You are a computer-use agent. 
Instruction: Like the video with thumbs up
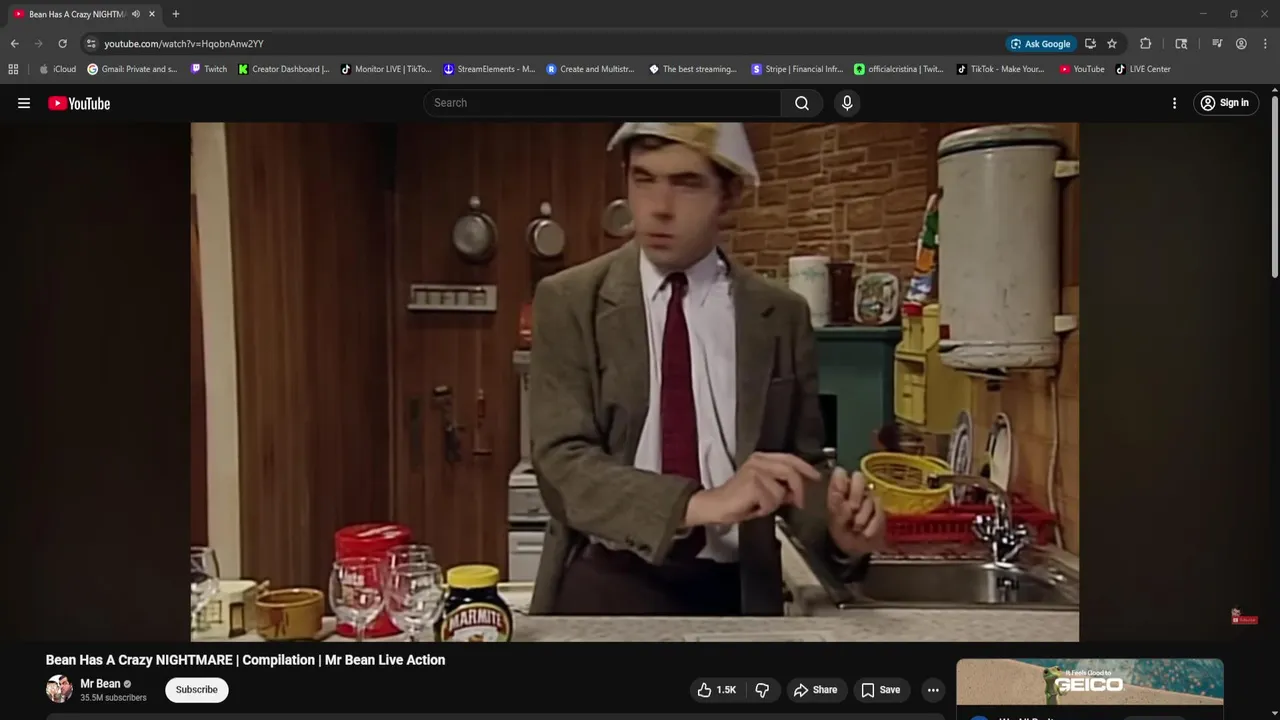point(717,690)
